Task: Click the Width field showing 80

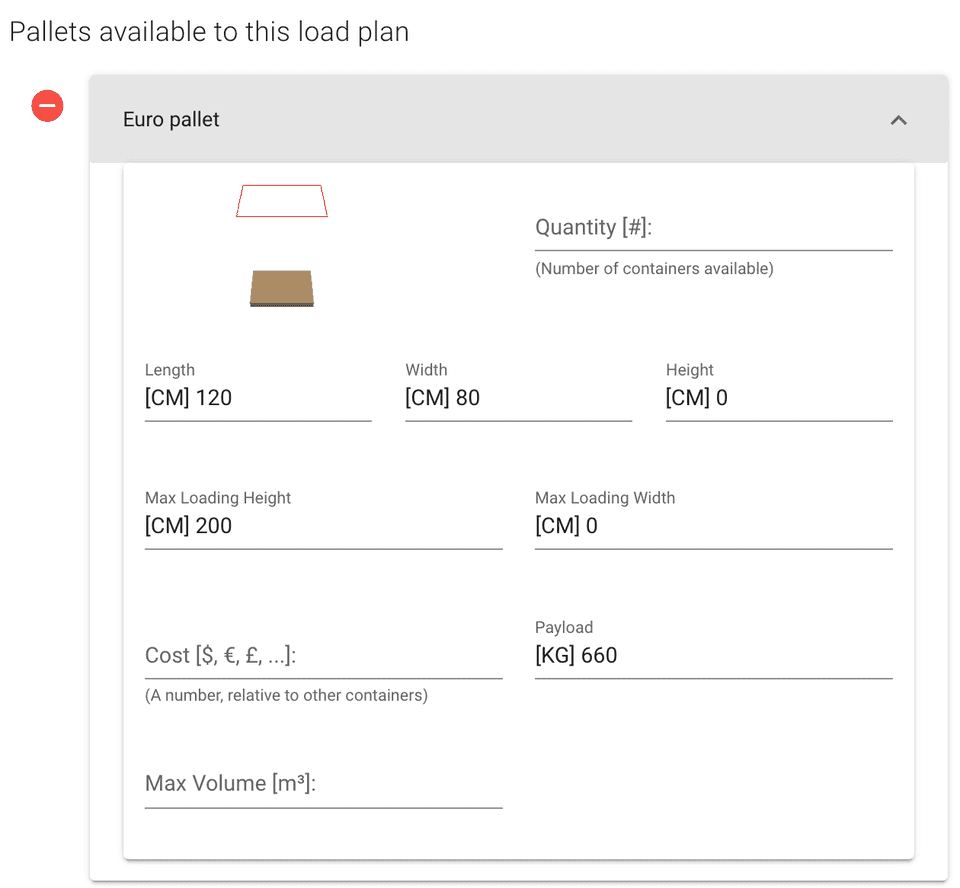Action: click(x=518, y=398)
